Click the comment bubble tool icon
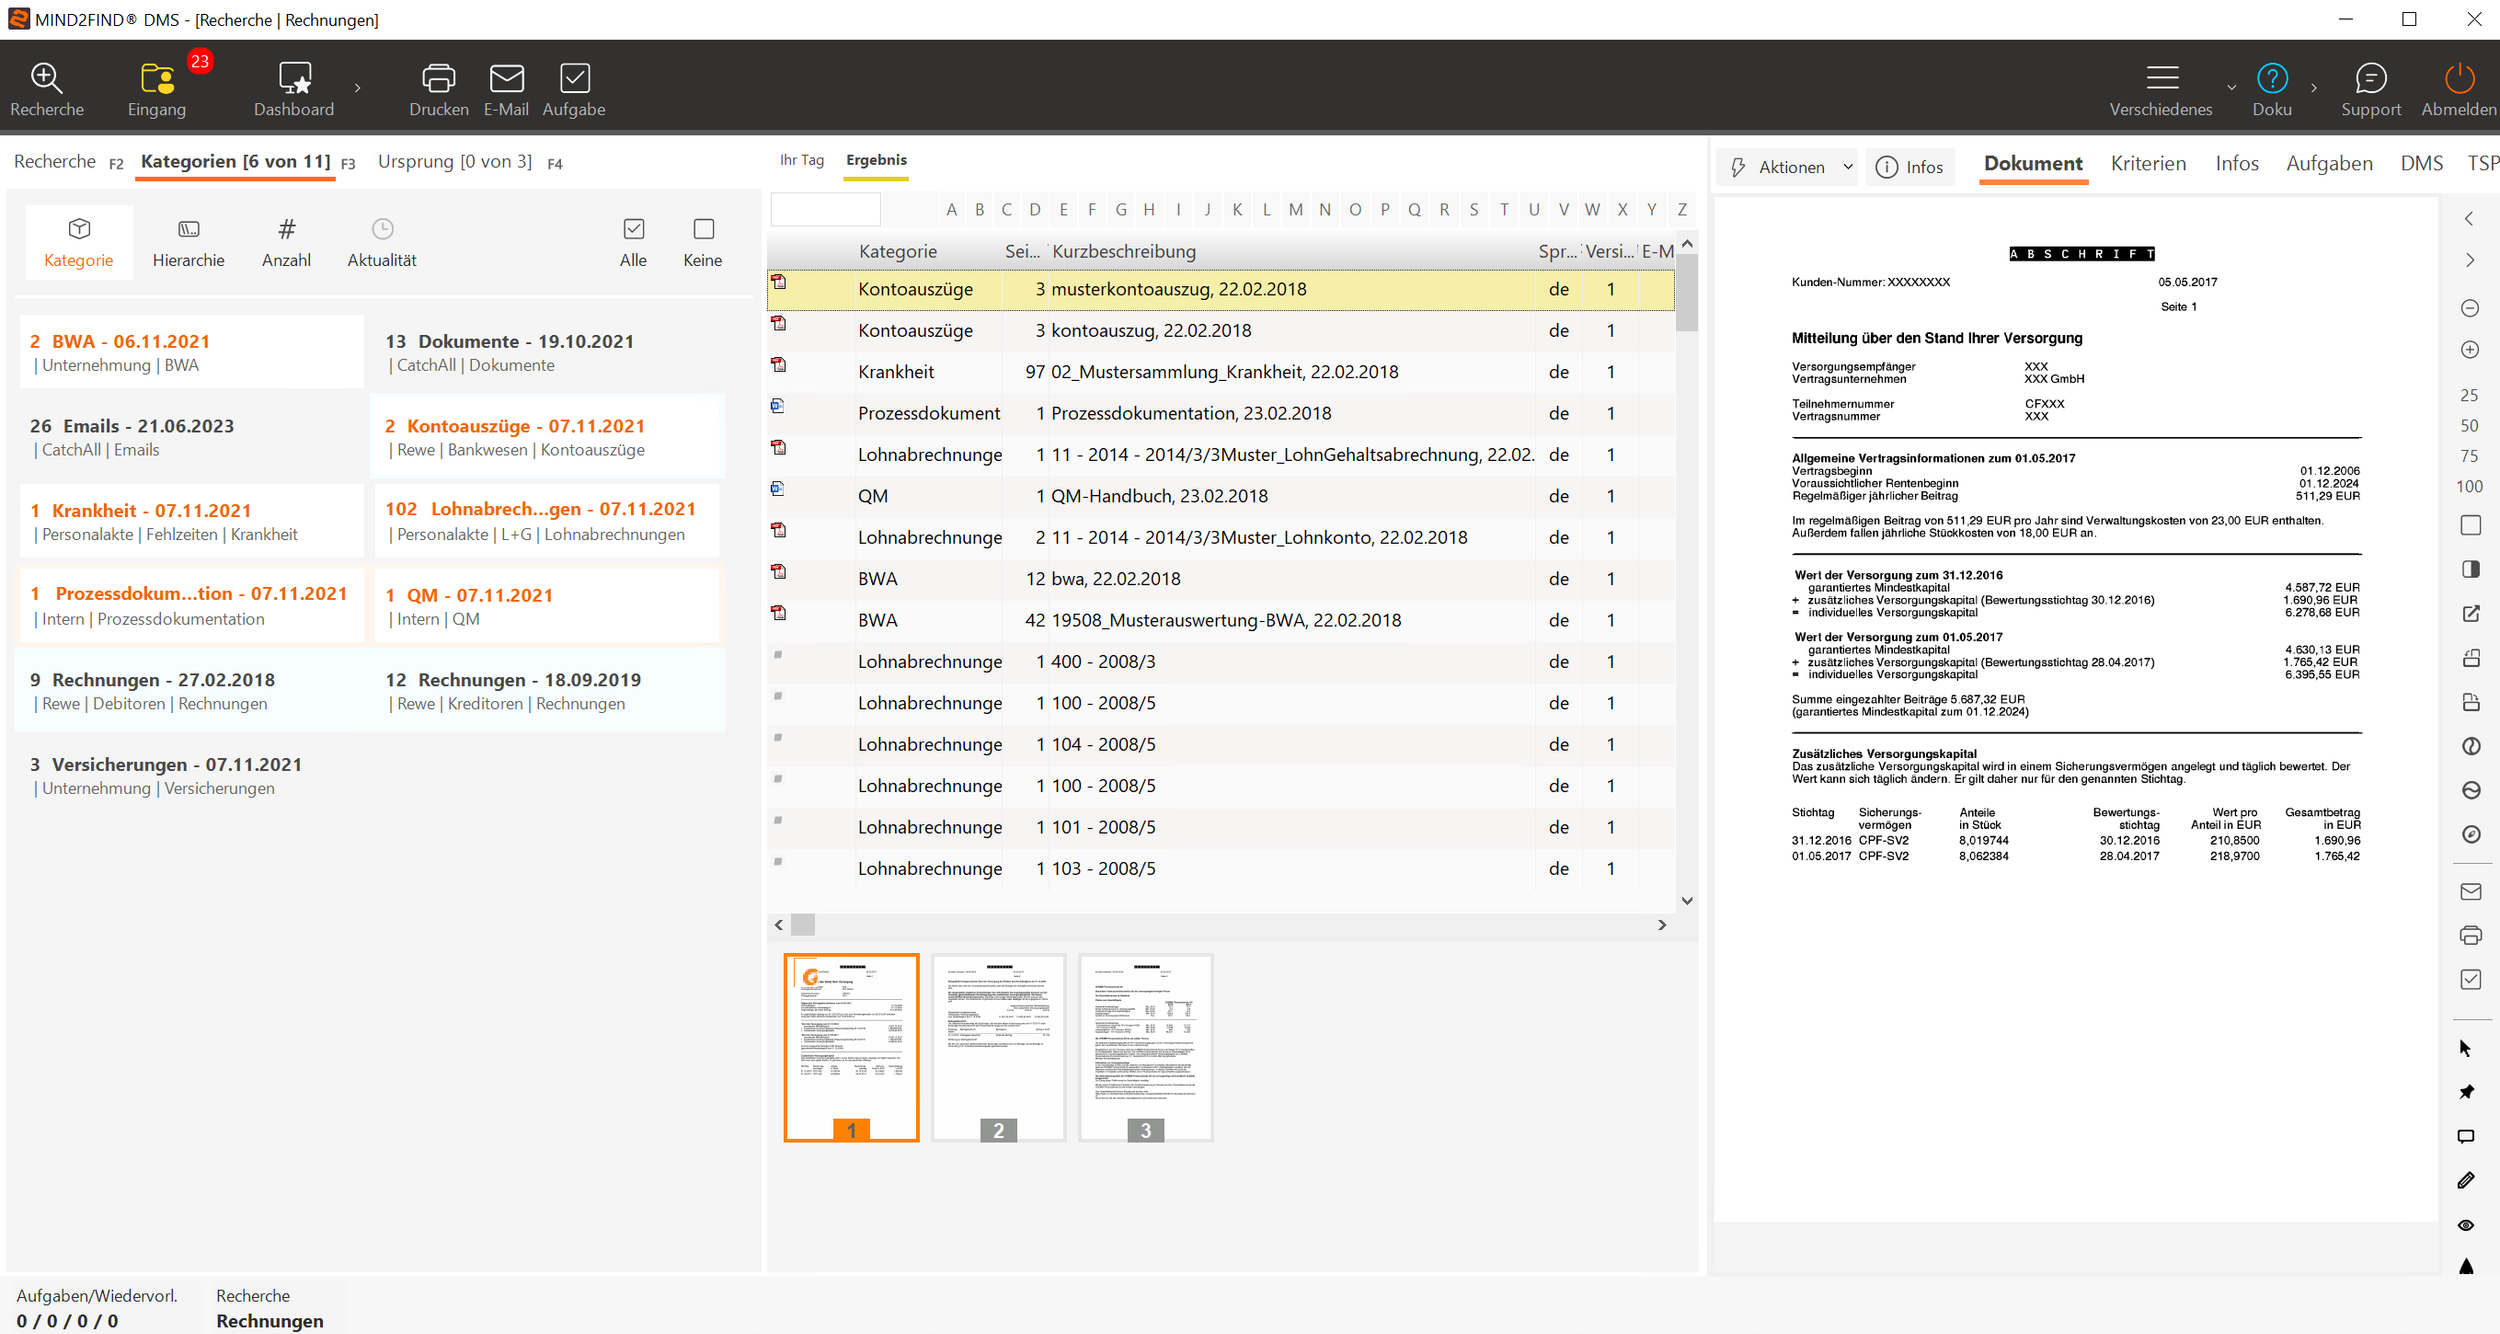The width and height of the screenshot is (2500, 1334). (x=2467, y=1137)
